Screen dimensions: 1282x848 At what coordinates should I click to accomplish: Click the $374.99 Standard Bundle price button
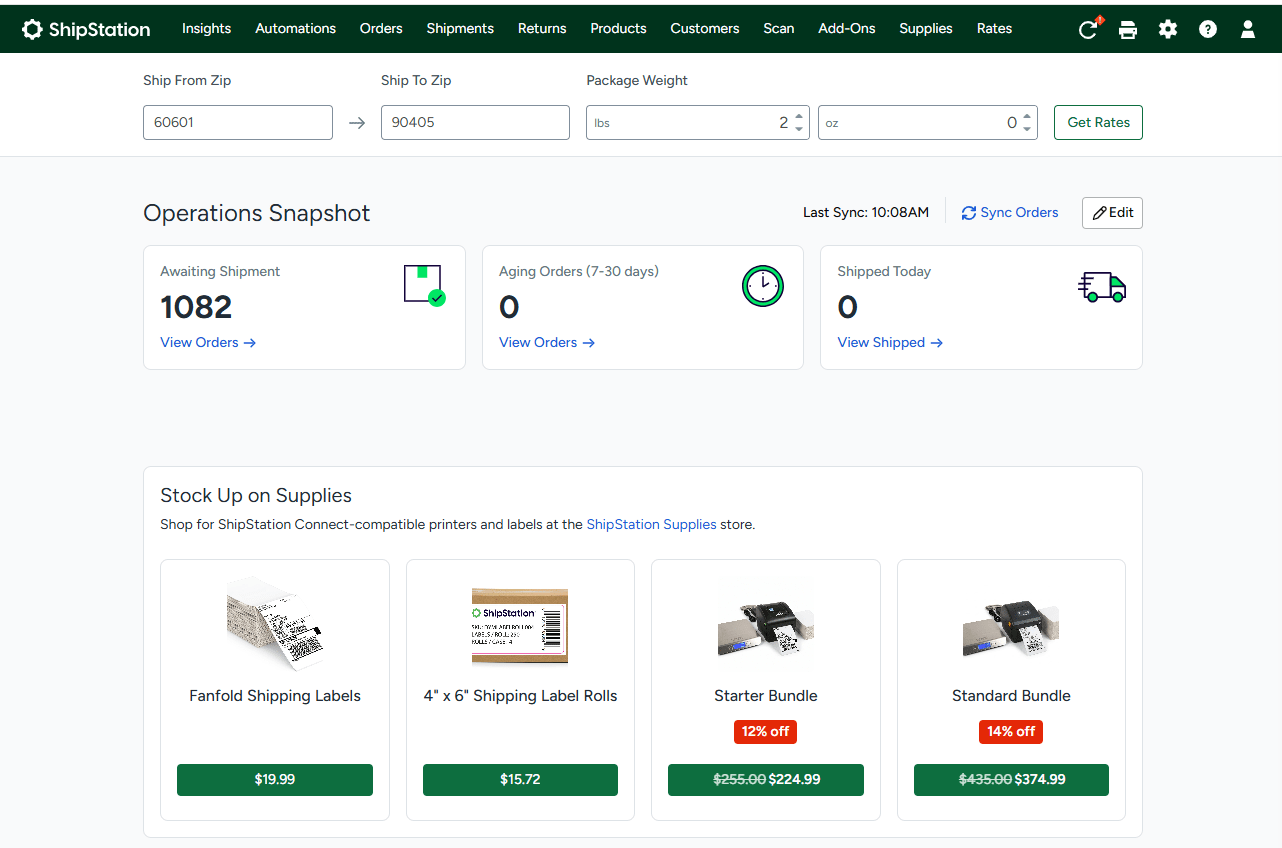1011,780
